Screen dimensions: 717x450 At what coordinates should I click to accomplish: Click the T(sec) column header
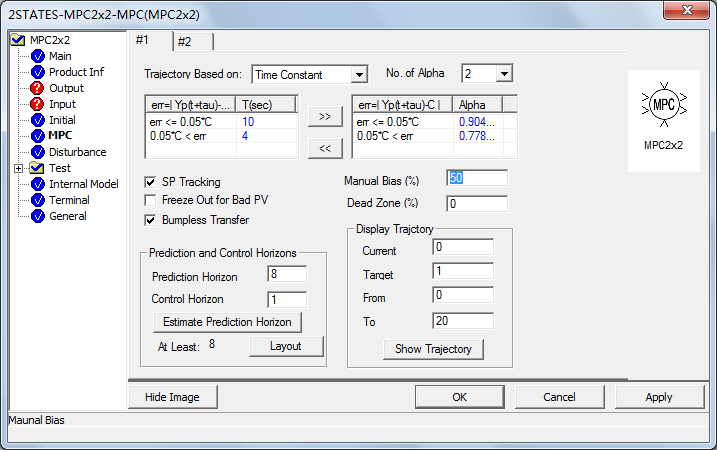266,105
